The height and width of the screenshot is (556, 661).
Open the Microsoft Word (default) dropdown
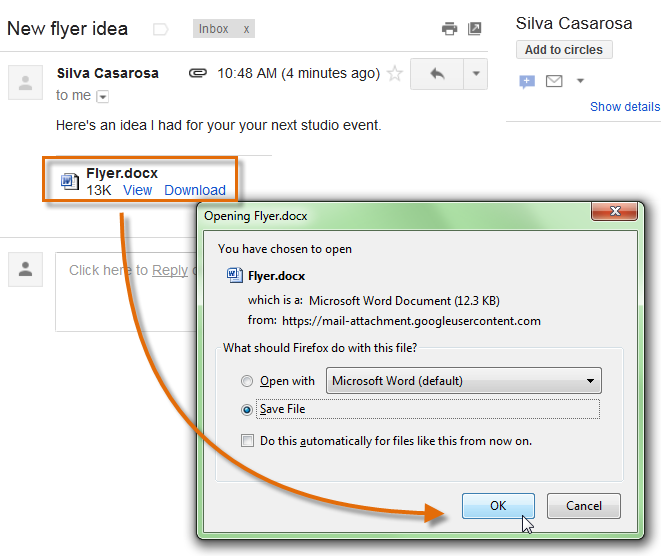464,381
